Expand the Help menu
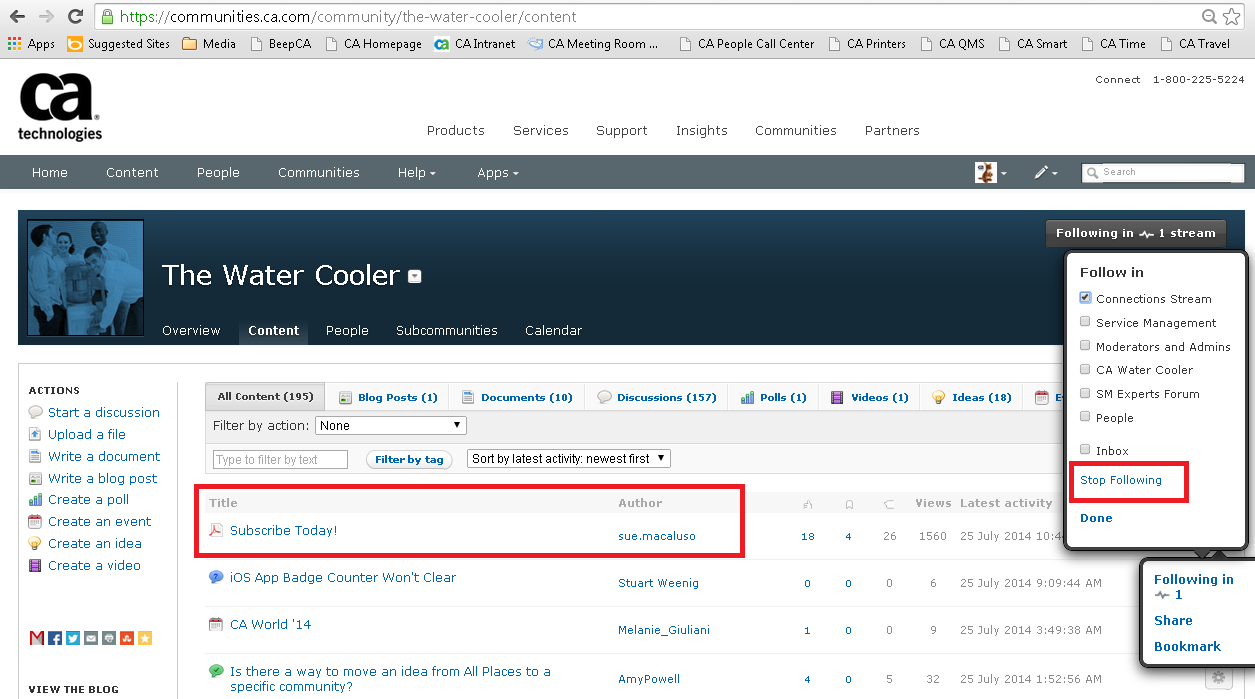Screen dimensions: 1255x699 click(417, 172)
